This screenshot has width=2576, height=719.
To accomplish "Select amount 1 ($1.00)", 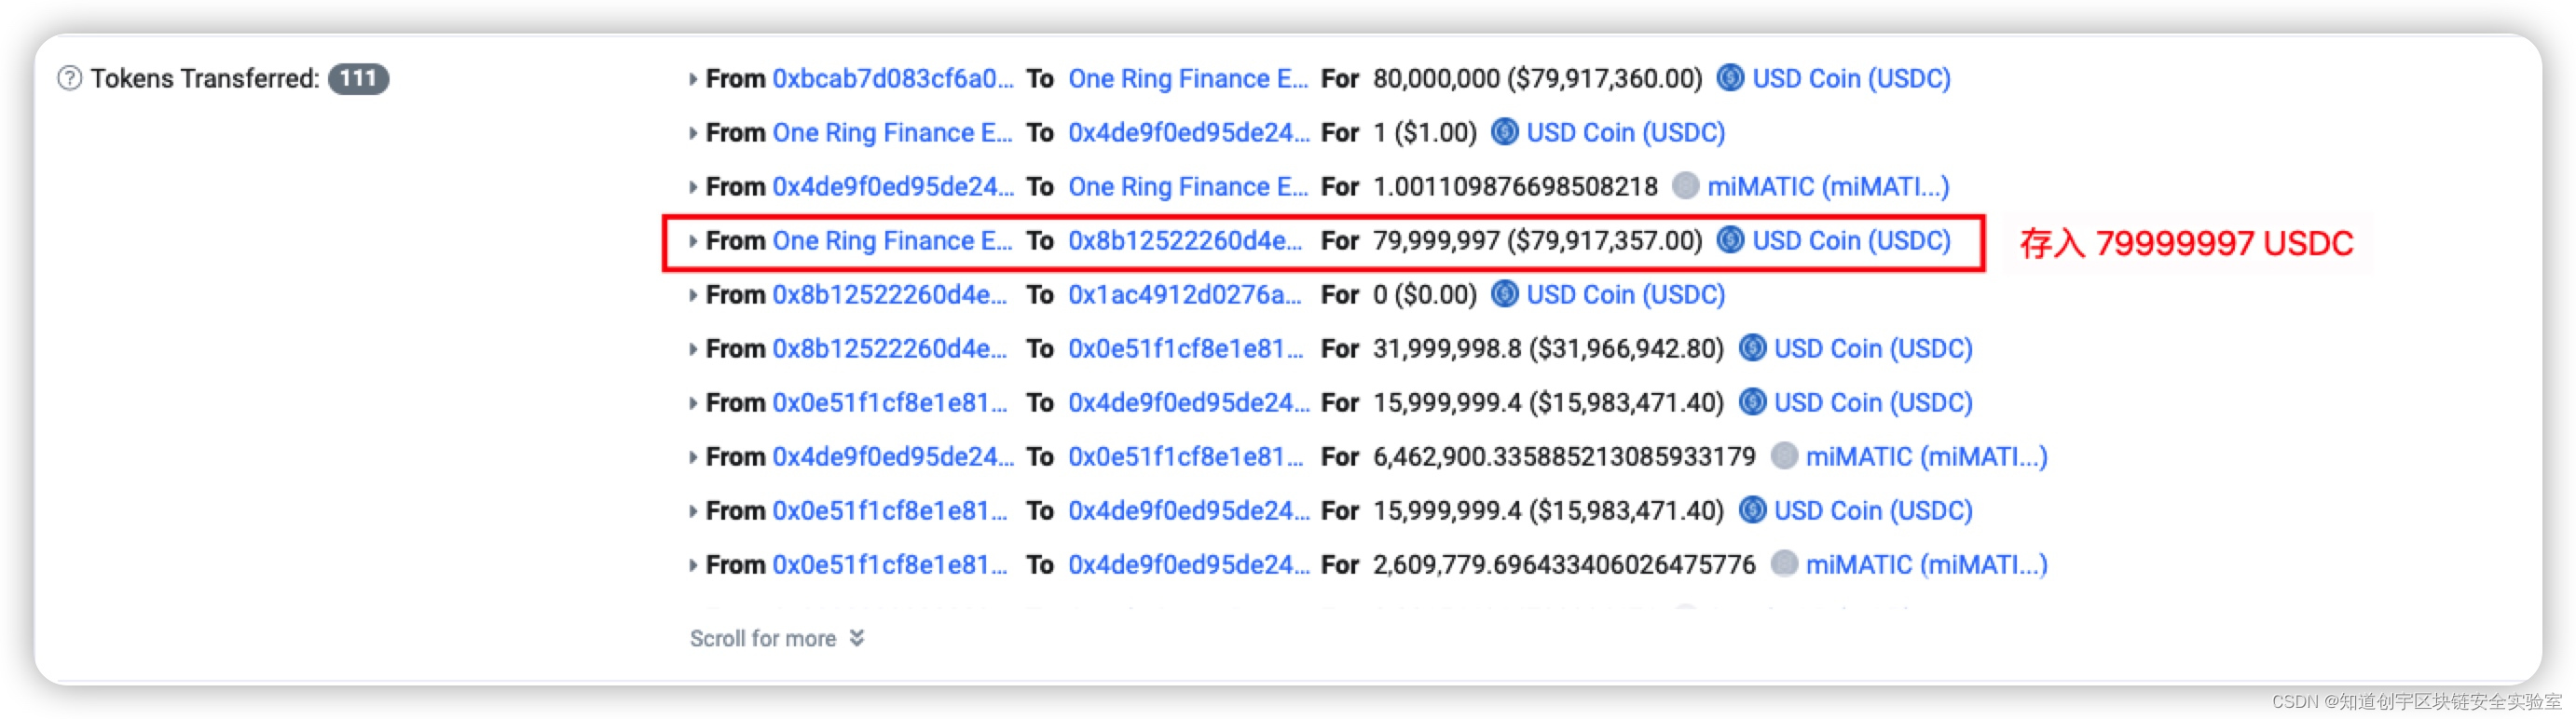I will pyautogui.click(x=1424, y=132).
